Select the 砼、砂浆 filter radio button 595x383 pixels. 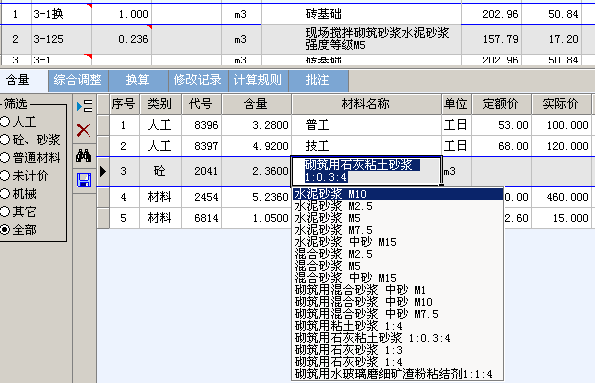point(5,139)
